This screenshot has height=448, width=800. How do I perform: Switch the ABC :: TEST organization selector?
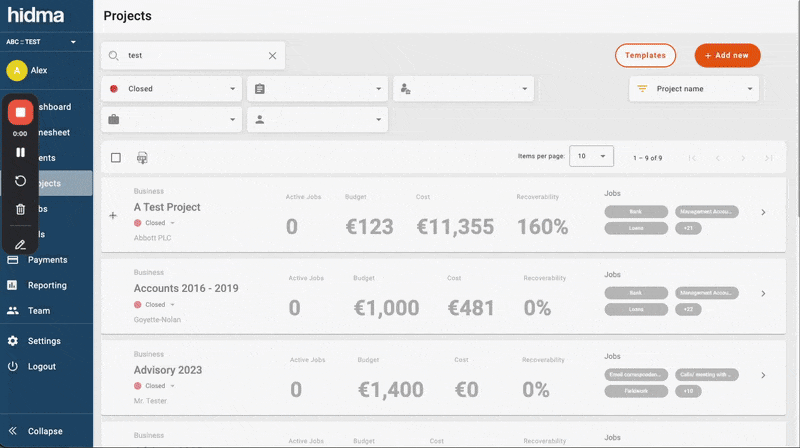[x=41, y=42]
